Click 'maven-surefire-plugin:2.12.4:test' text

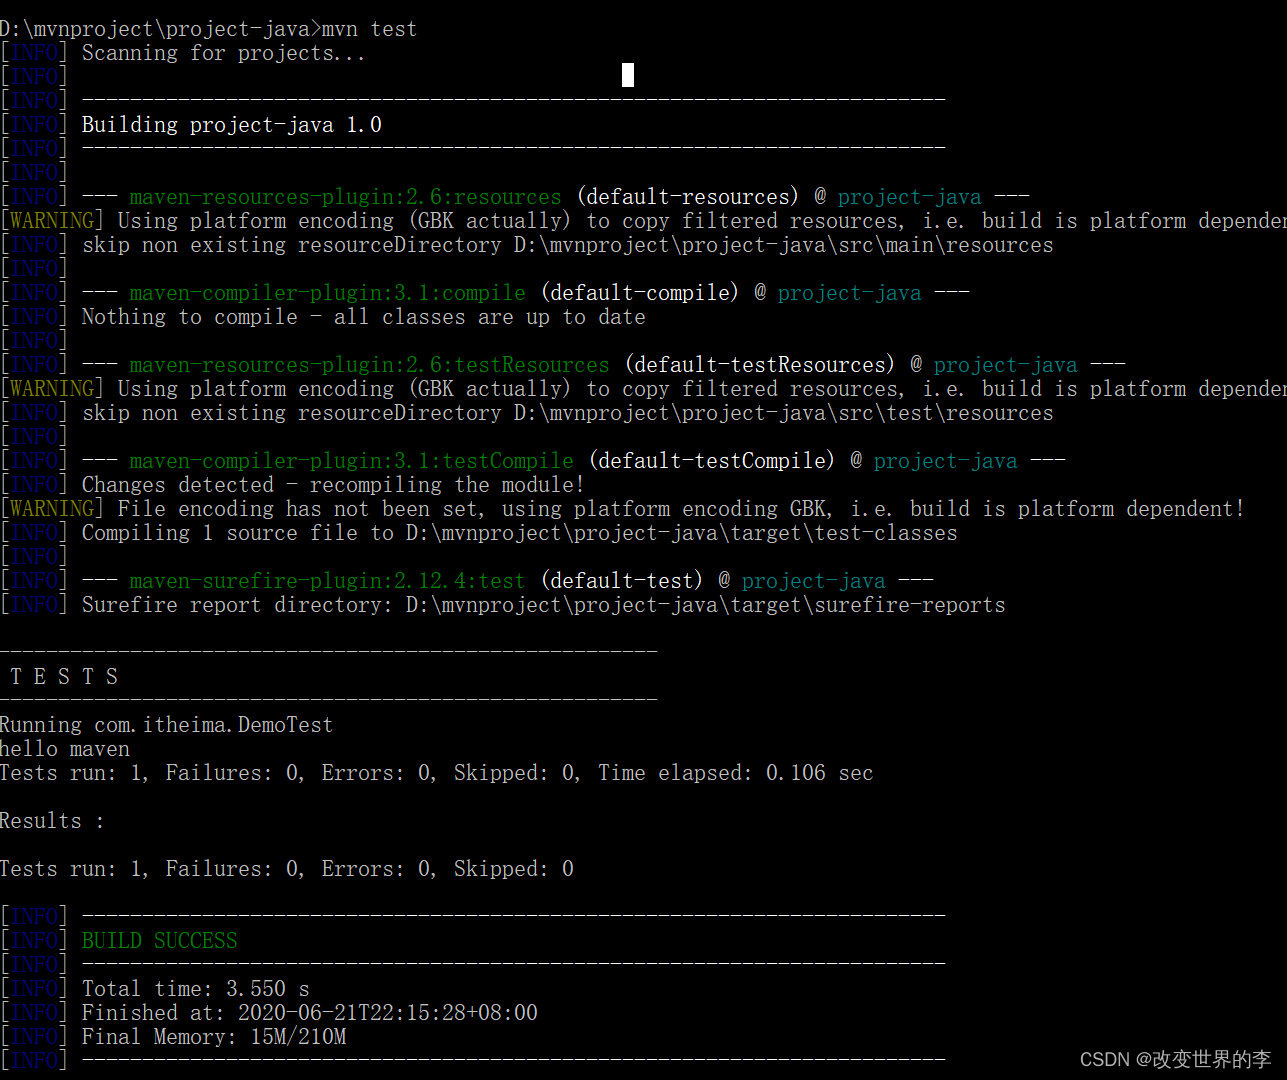(x=328, y=581)
